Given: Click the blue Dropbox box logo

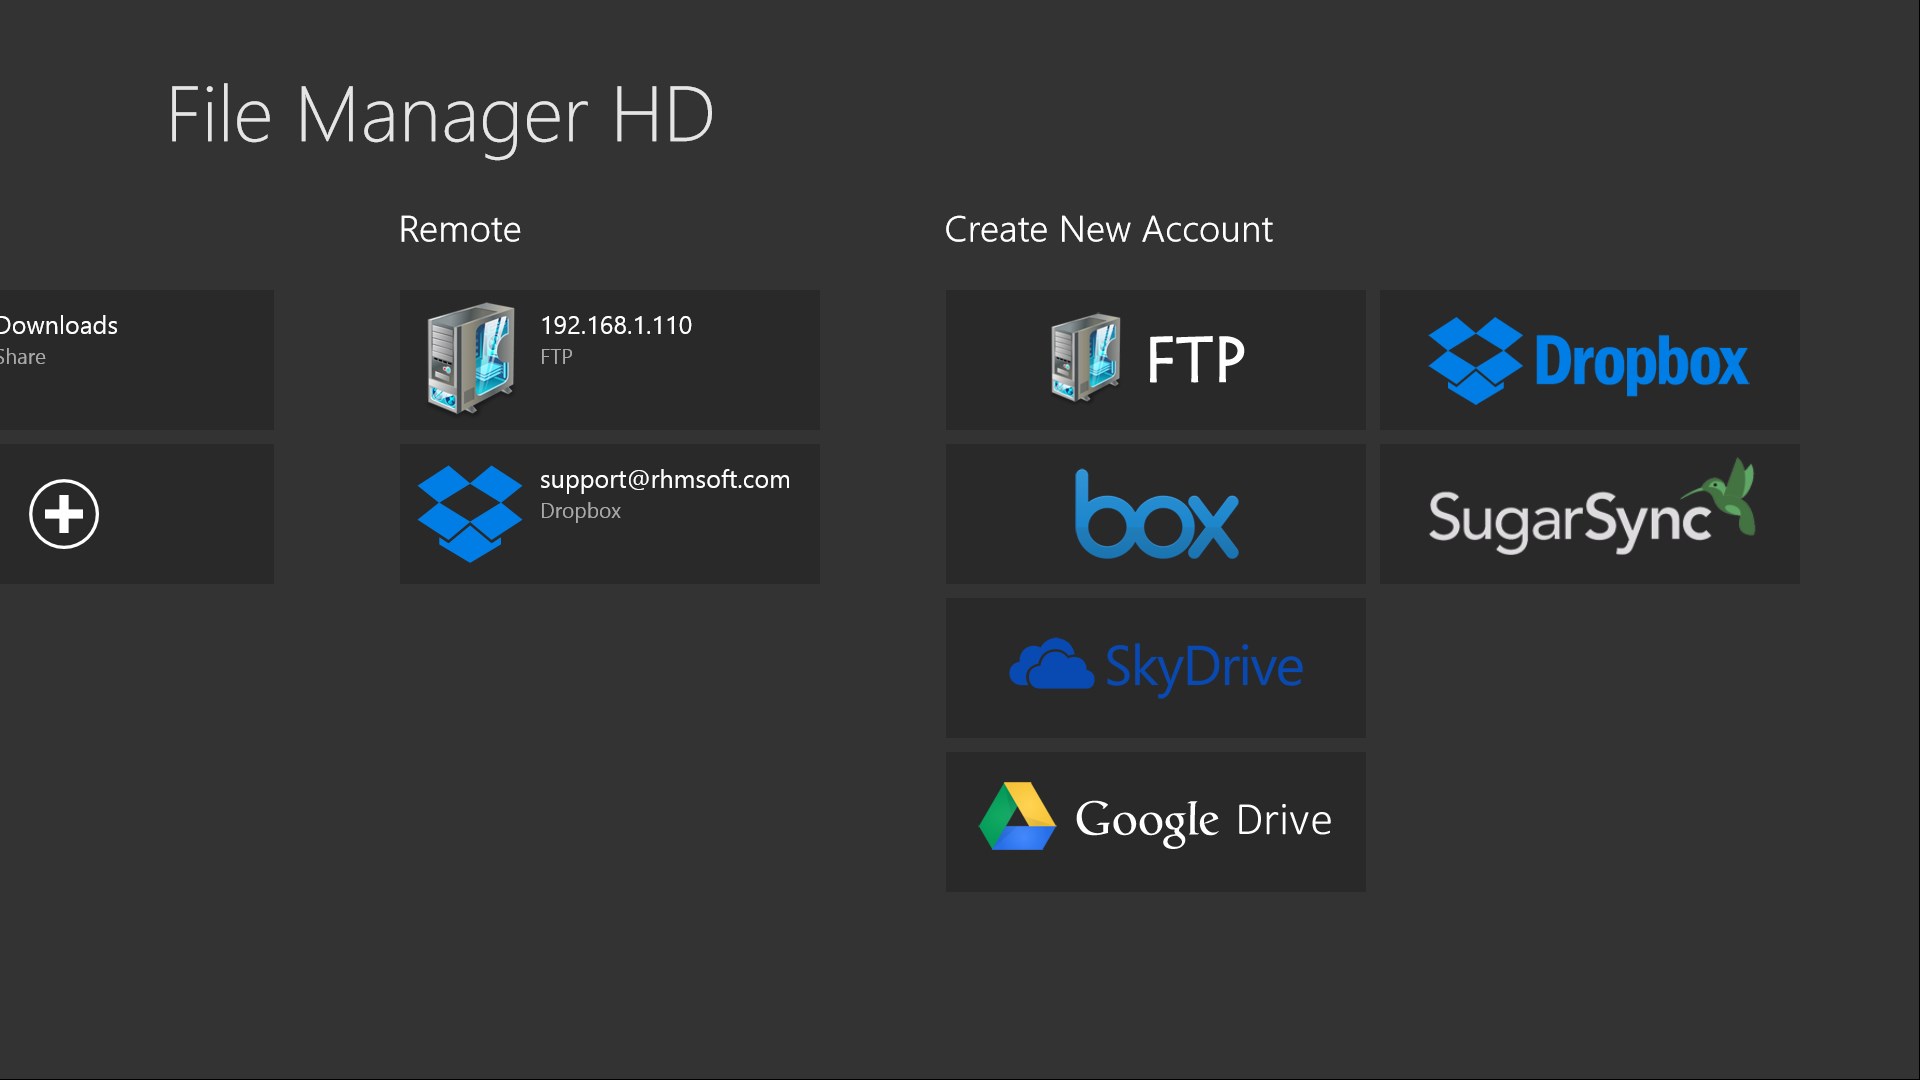Looking at the screenshot, I should [x=1476, y=360].
